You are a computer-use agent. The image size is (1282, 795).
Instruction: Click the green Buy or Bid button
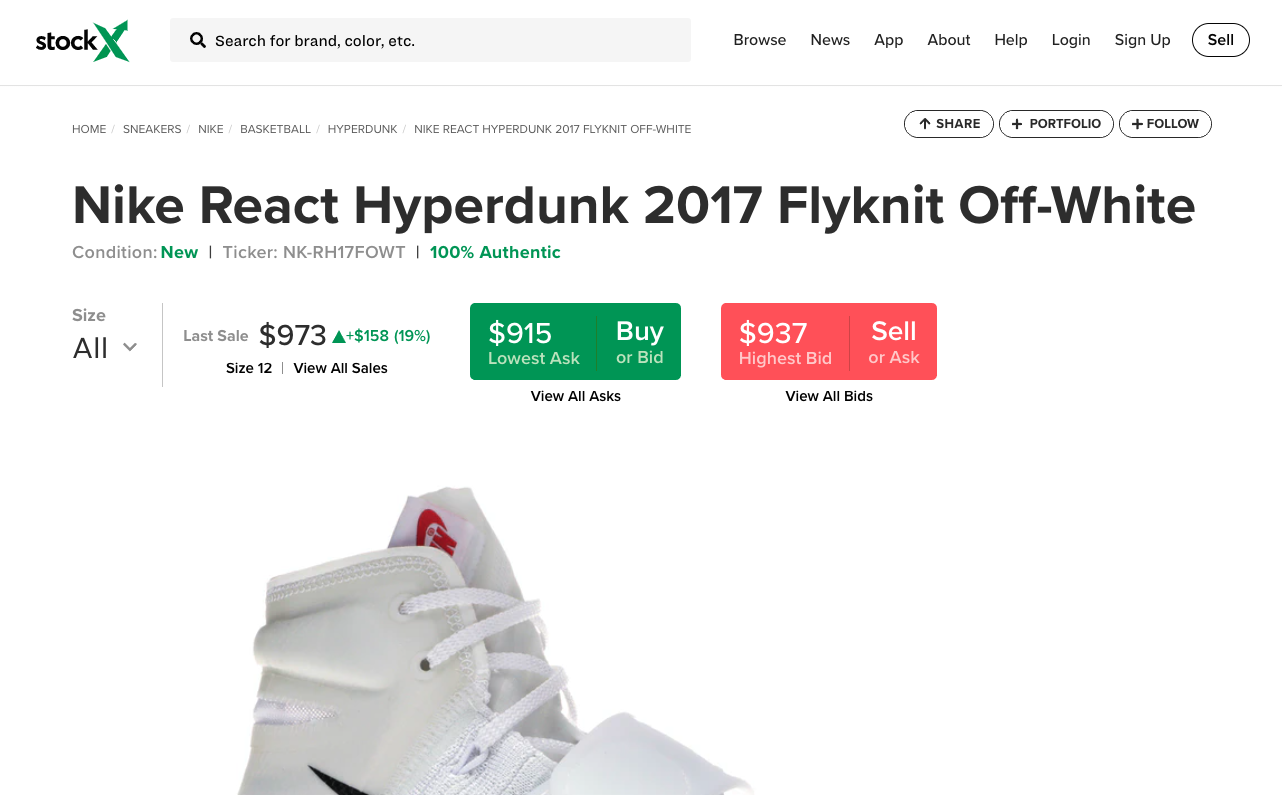(575, 341)
